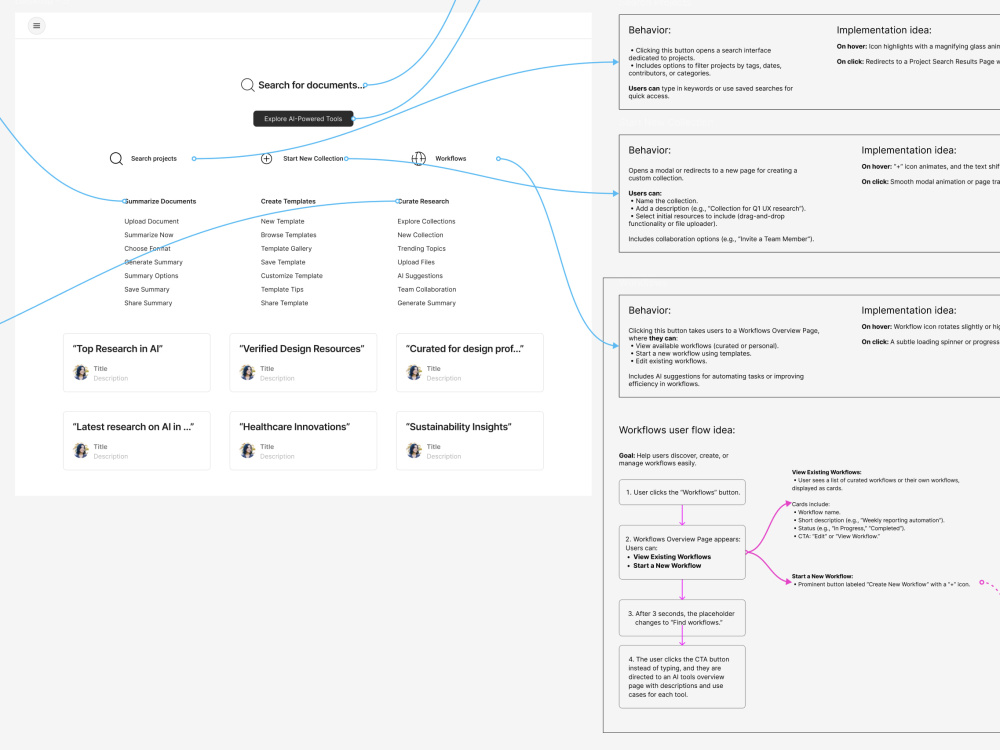Select Browse Templates link
This screenshot has height=750, width=1000.
coord(288,235)
